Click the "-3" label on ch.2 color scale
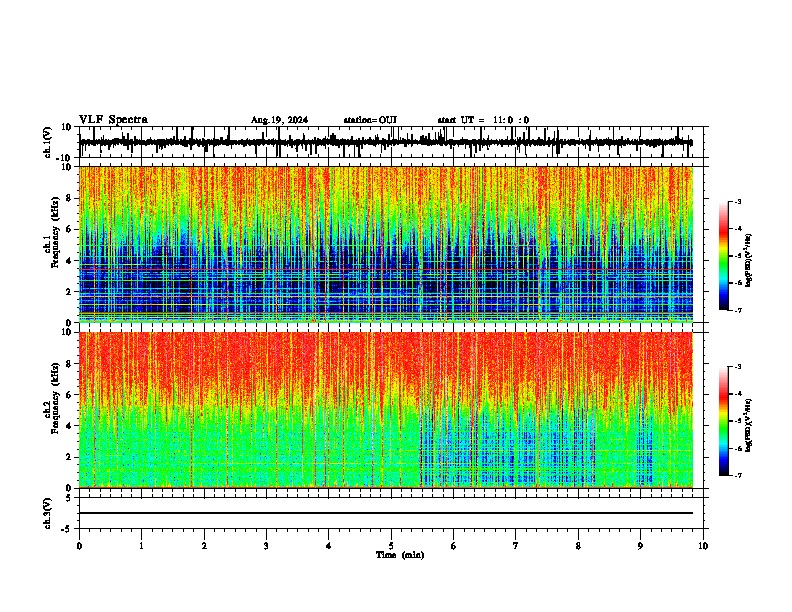Screen dimensions: 792x612 click(737, 367)
